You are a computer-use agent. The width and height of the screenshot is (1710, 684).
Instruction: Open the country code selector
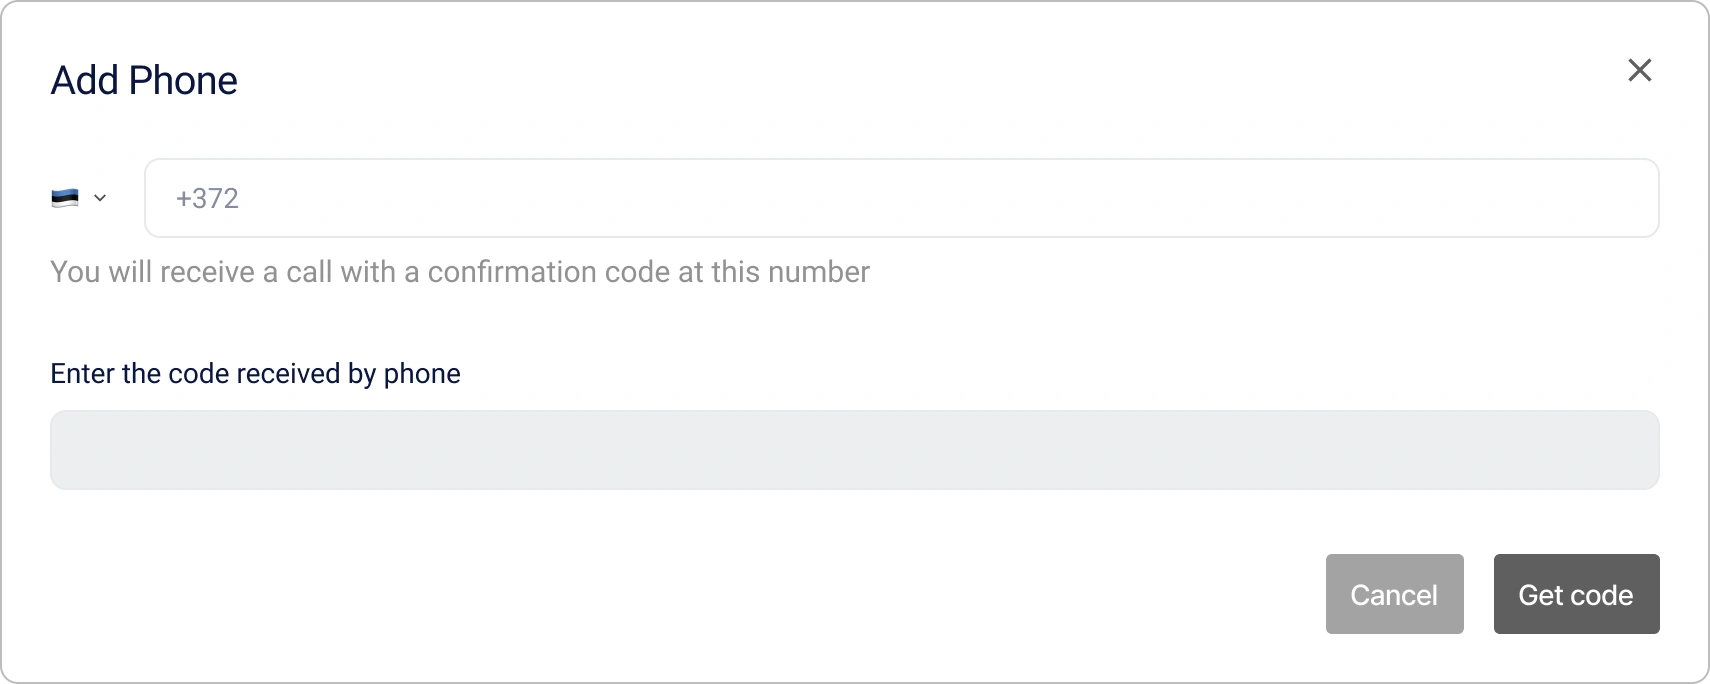[x=80, y=198]
